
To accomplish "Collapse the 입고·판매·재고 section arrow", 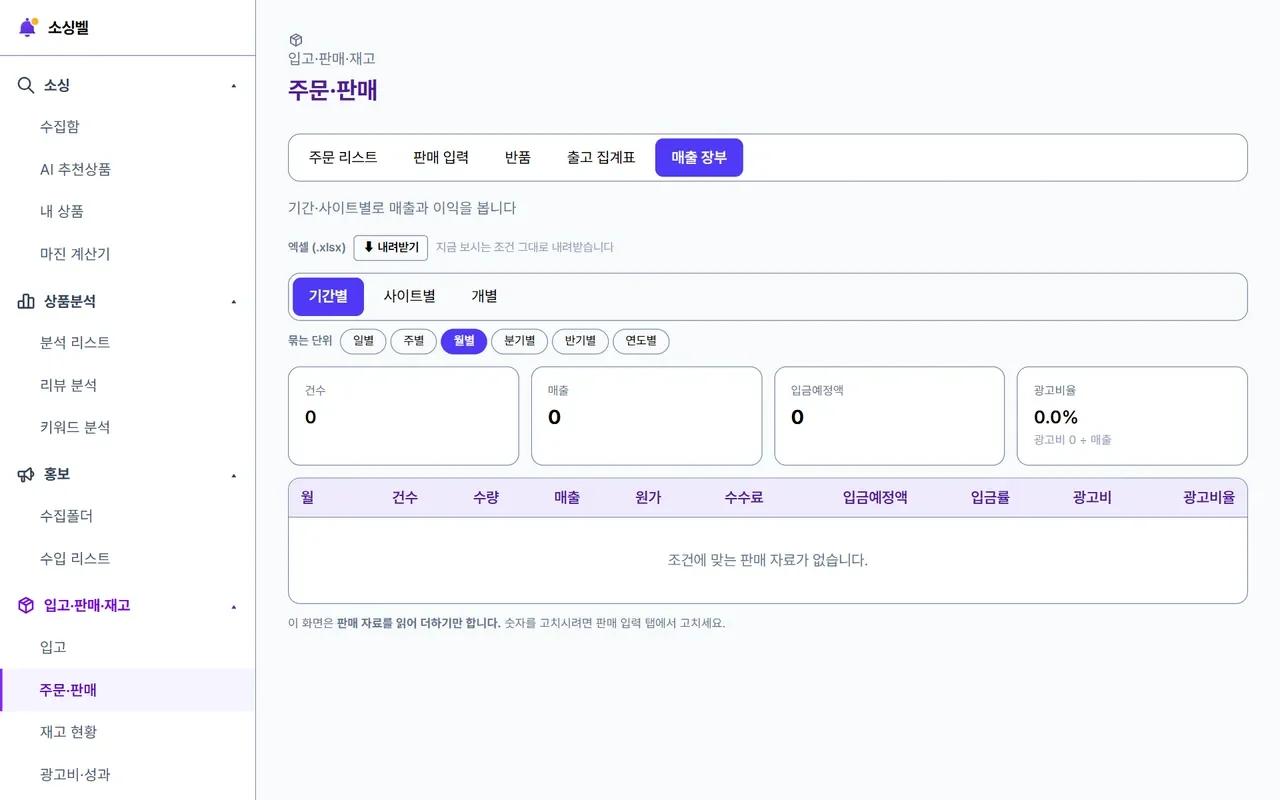I will (x=234, y=606).
